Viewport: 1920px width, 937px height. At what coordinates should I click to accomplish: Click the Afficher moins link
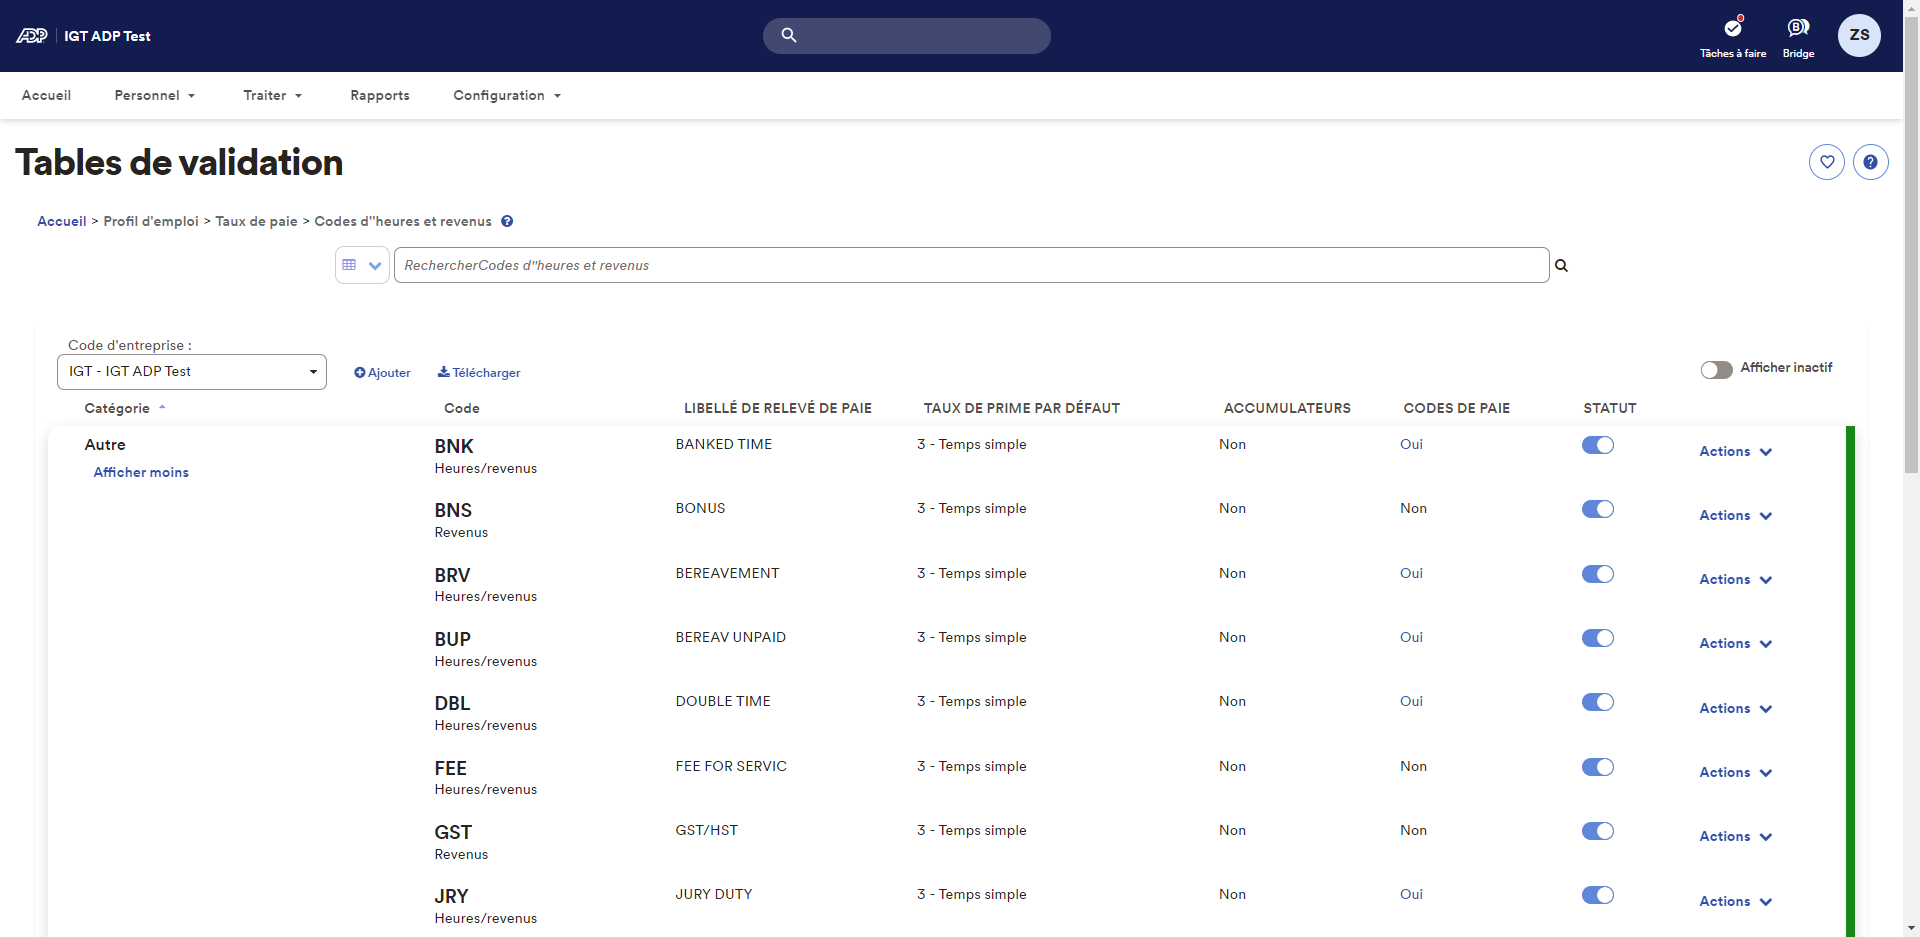coord(141,473)
